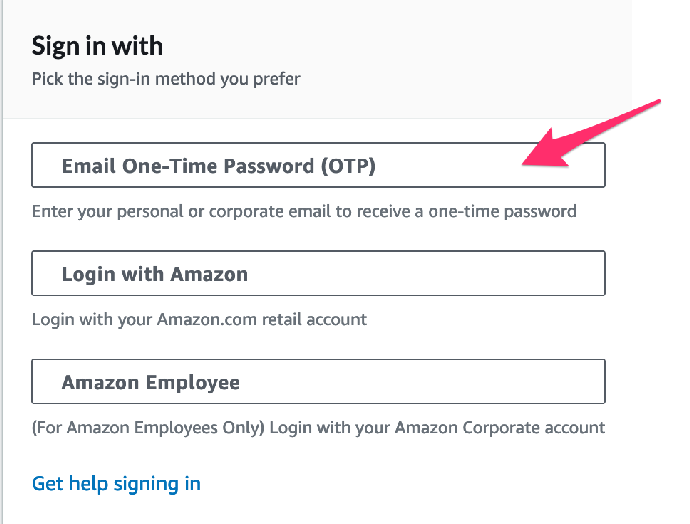Select the Amazon Employee sign-in option
Screen dimensions: 690x524
click(x=318, y=382)
